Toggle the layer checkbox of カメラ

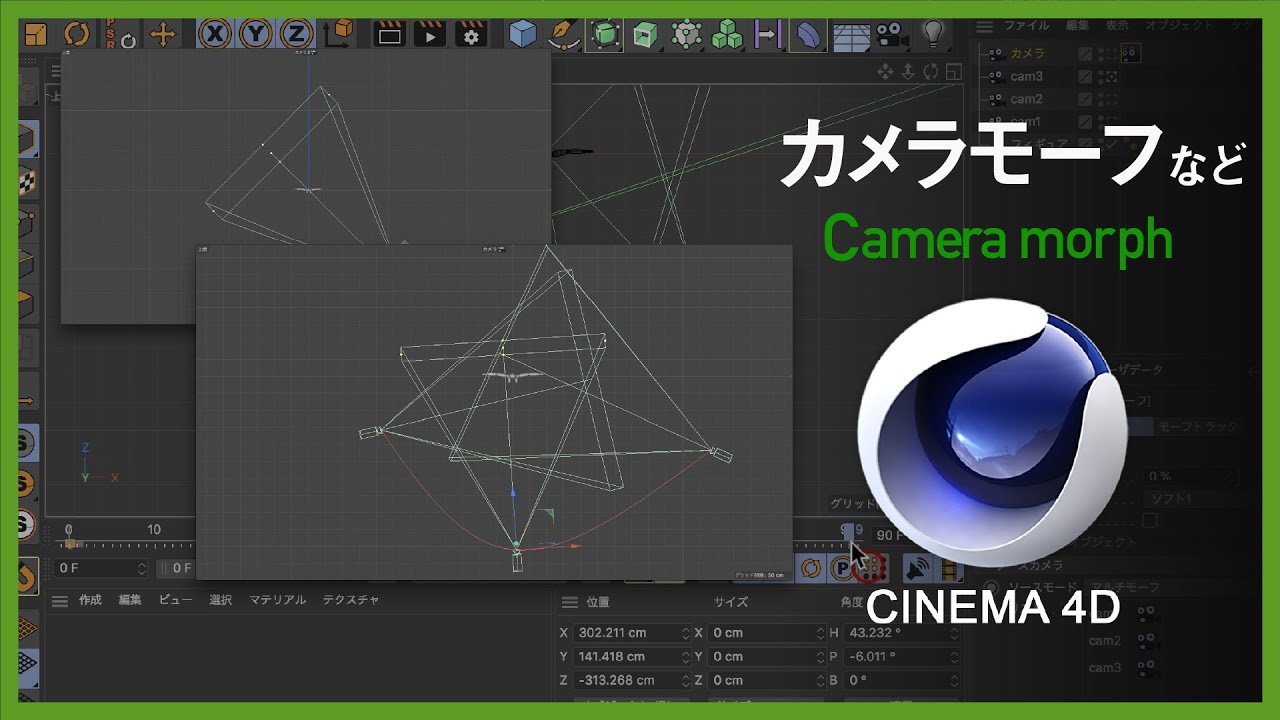1085,53
